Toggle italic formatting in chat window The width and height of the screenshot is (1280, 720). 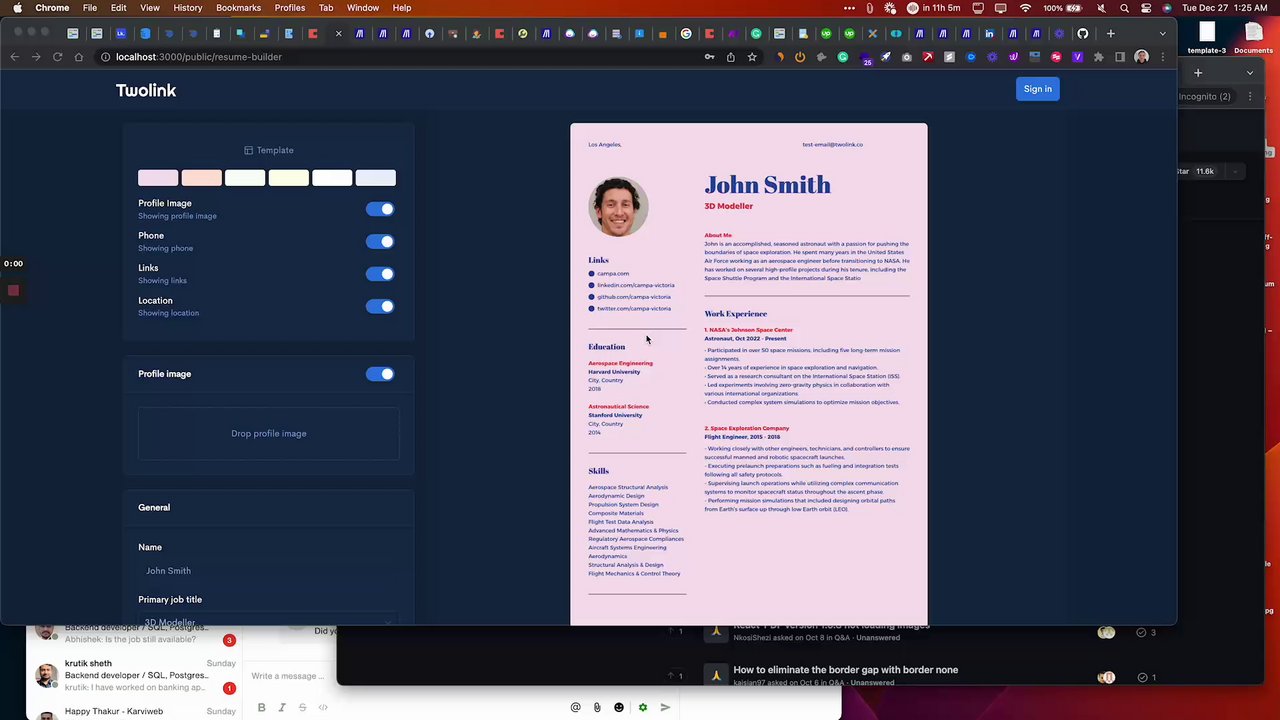coord(282,708)
